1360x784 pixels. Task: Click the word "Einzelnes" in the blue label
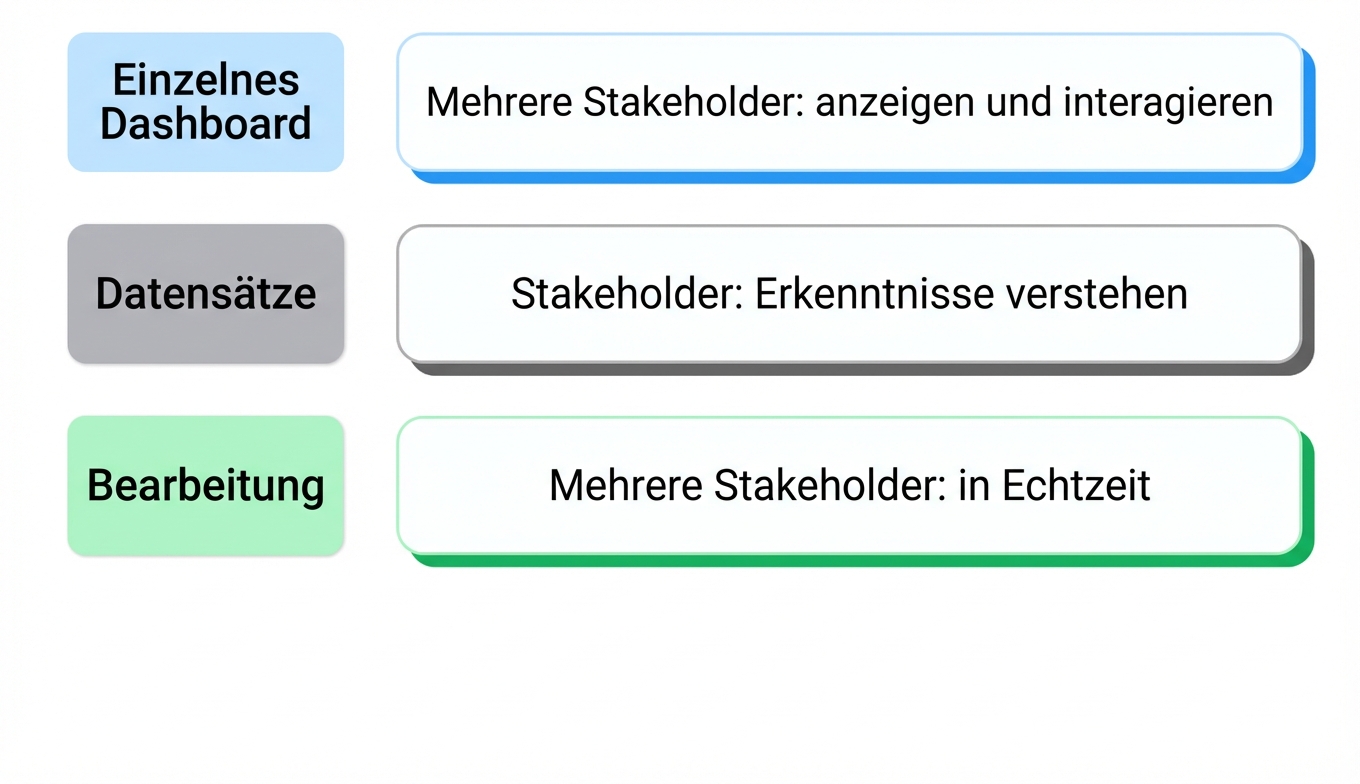(205, 80)
